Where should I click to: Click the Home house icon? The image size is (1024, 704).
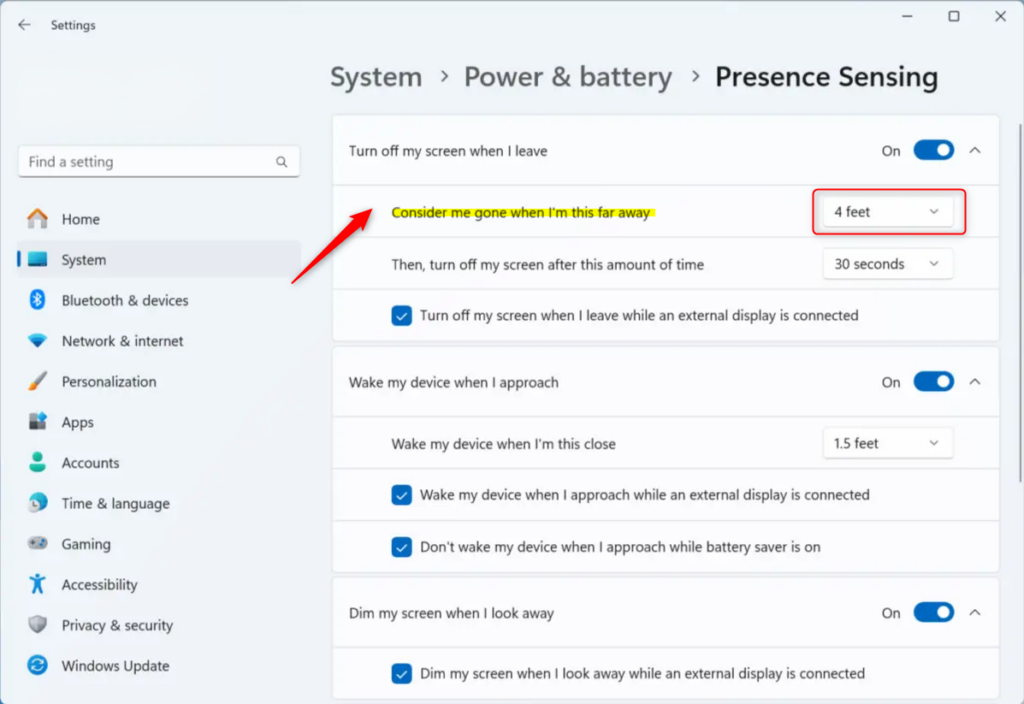[37, 219]
